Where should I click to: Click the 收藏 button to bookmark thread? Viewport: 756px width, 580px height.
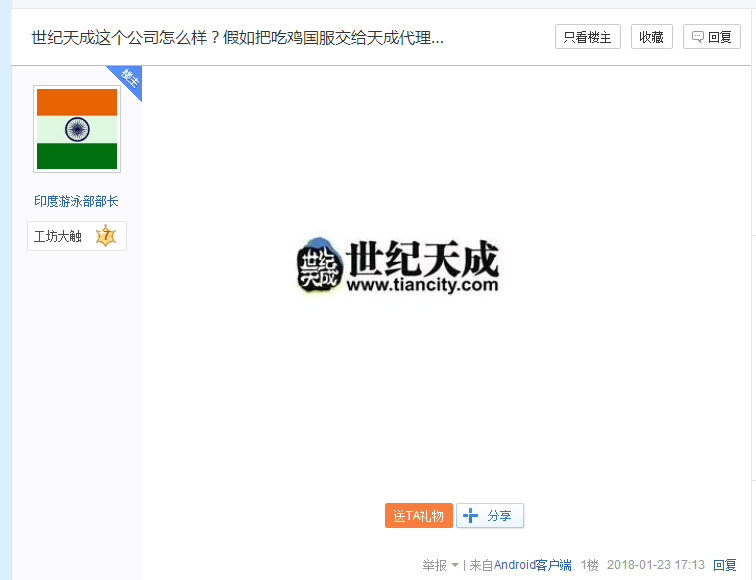(x=651, y=37)
